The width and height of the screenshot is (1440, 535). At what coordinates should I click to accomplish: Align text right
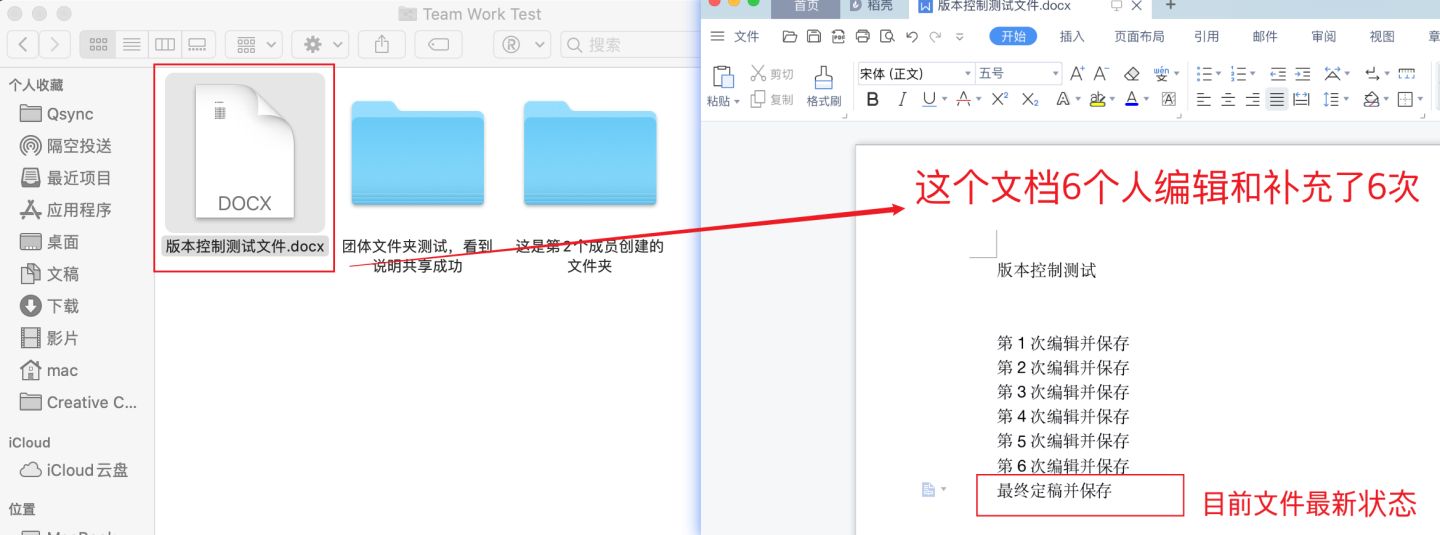coord(1252,99)
